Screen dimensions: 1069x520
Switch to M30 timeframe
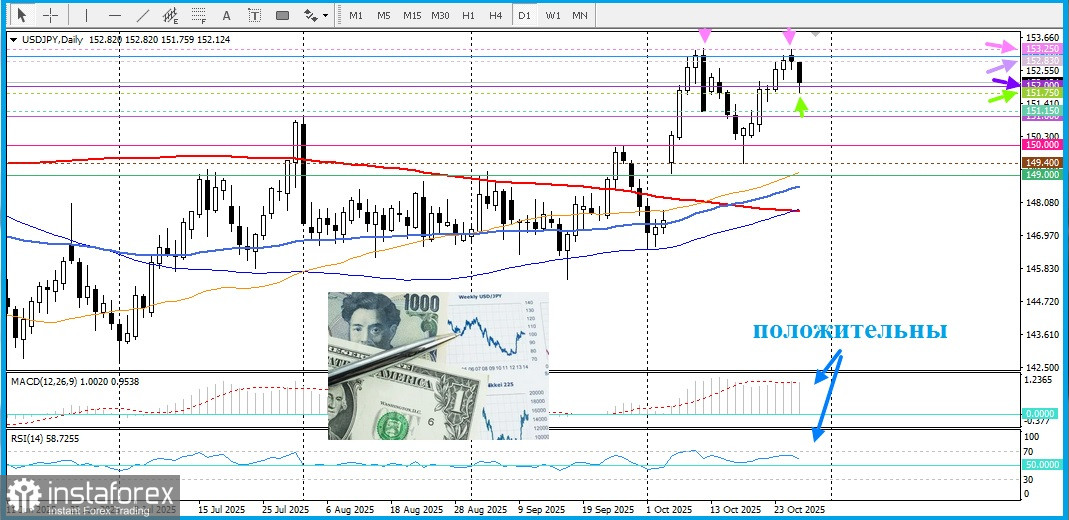pyautogui.click(x=440, y=15)
